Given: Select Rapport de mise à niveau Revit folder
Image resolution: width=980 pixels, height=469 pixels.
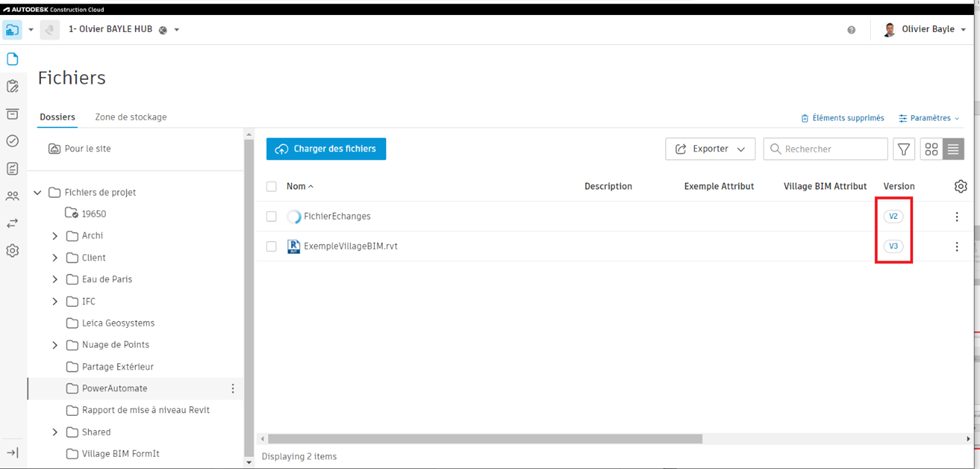Looking at the screenshot, I should coord(146,410).
